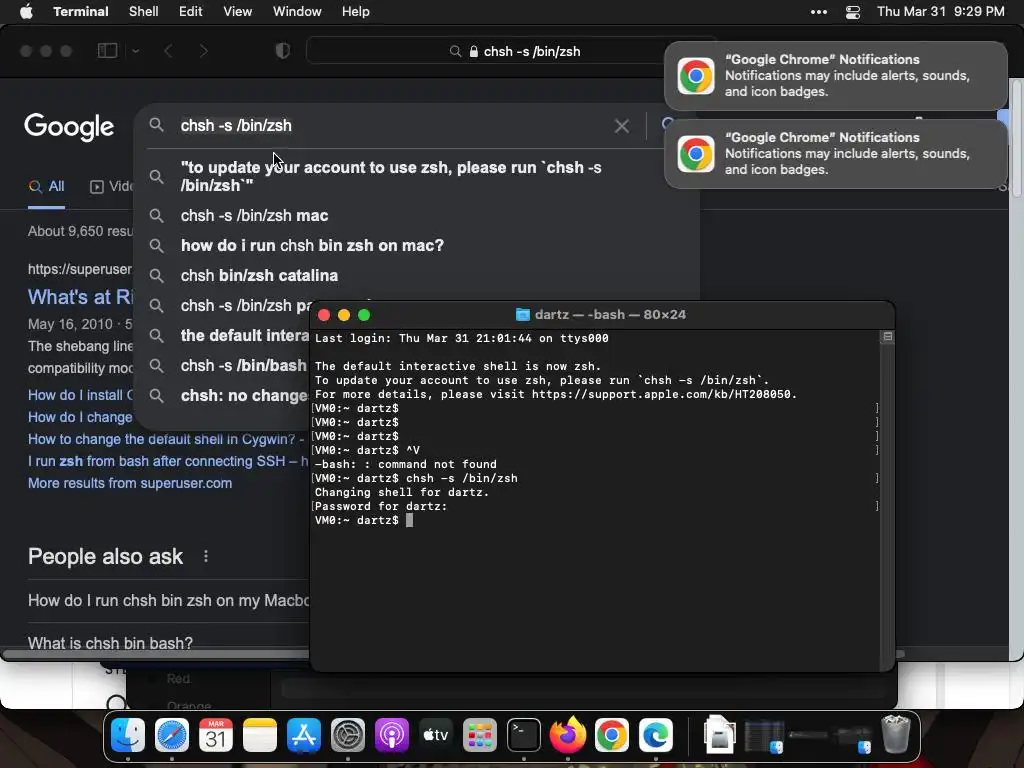Screen dimensions: 1024x768
Task: Open System Preferences from the Dock
Action: pos(347,735)
